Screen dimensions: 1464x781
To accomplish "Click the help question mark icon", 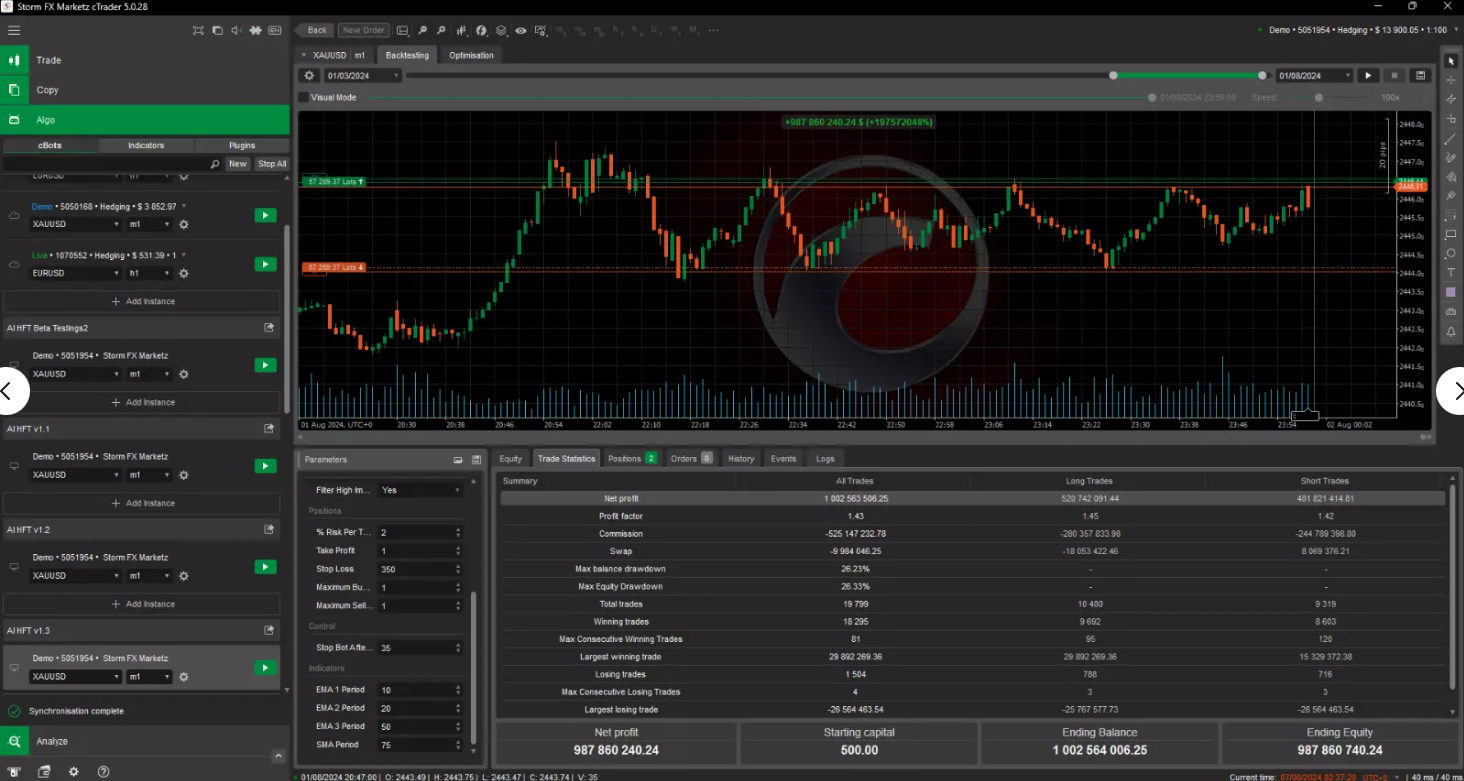I will click(103, 771).
